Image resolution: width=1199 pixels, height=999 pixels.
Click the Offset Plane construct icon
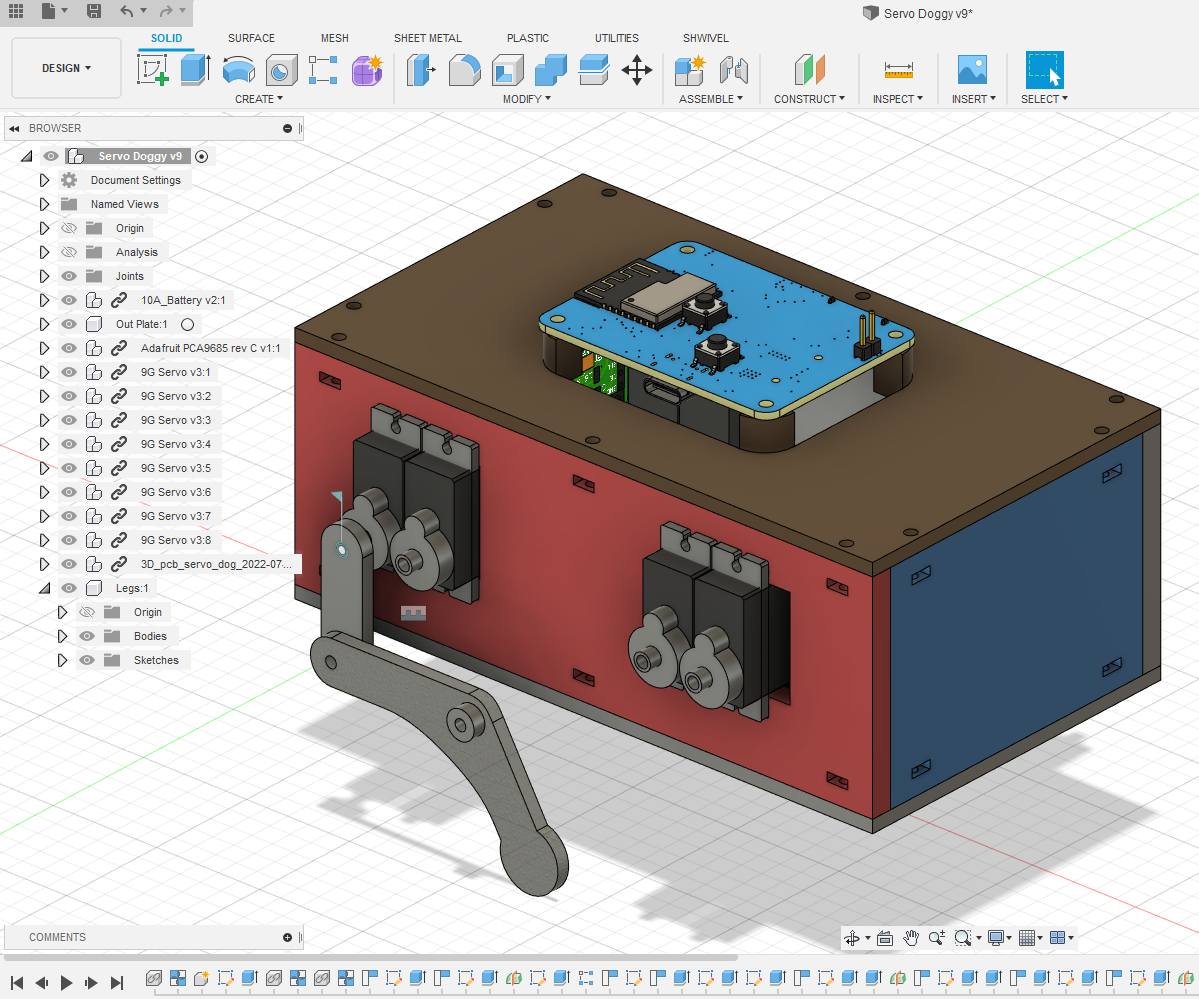pyautogui.click(x=810, y=70)
